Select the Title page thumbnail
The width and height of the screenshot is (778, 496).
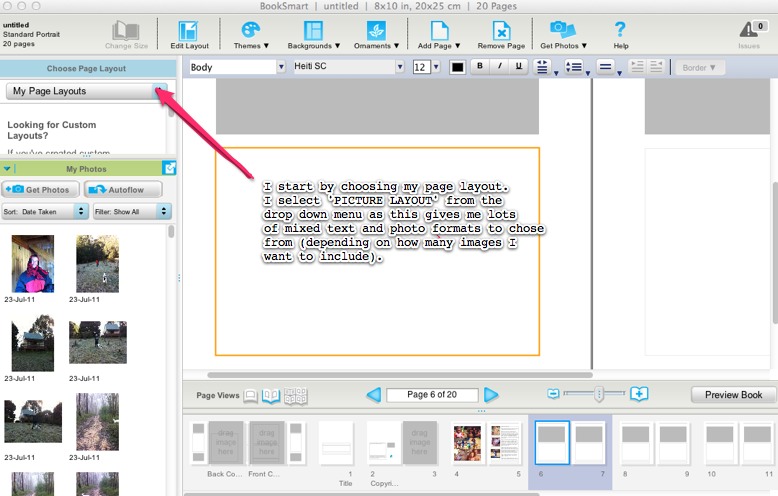[x=336, y=443]
